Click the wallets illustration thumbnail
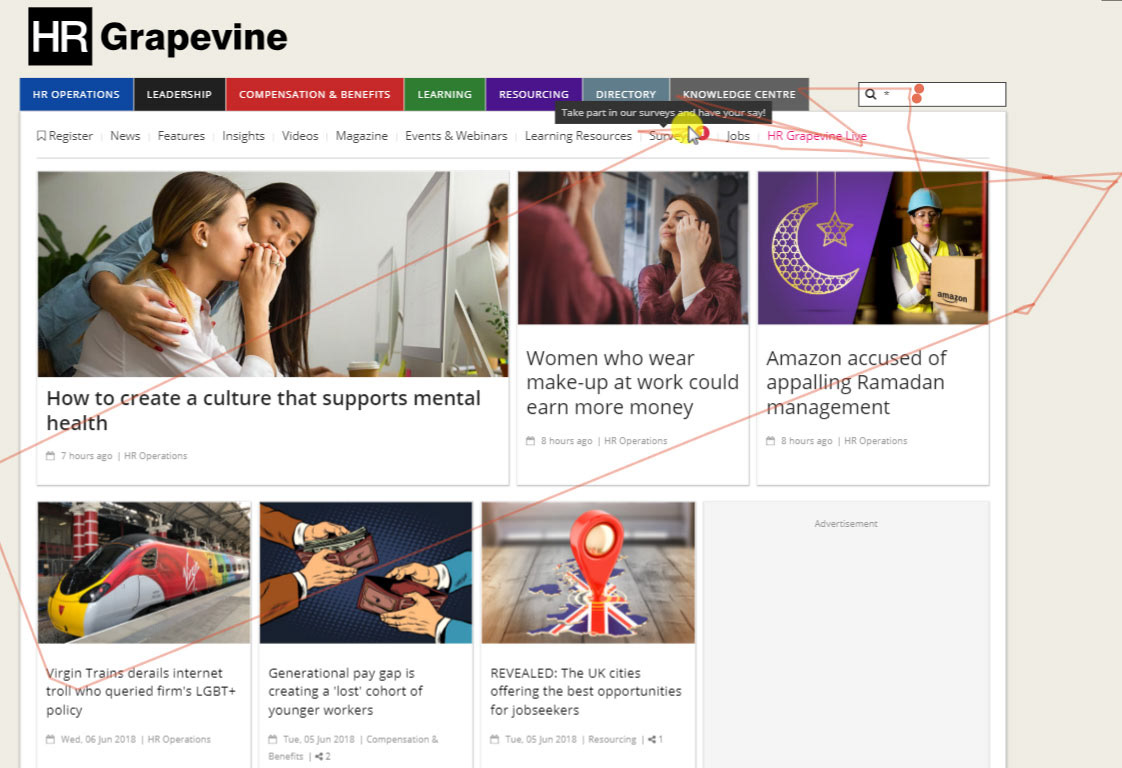The height and width of the screenshot is (768, 1122). tap(366, 573)
